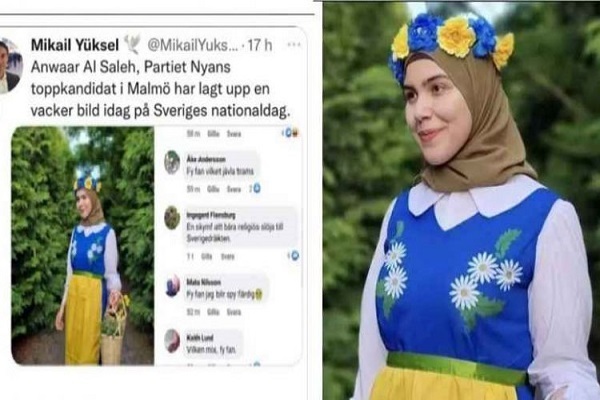Click the laughing reaction icons on top comment
600x400 pixels.
(x=291, y=133)
